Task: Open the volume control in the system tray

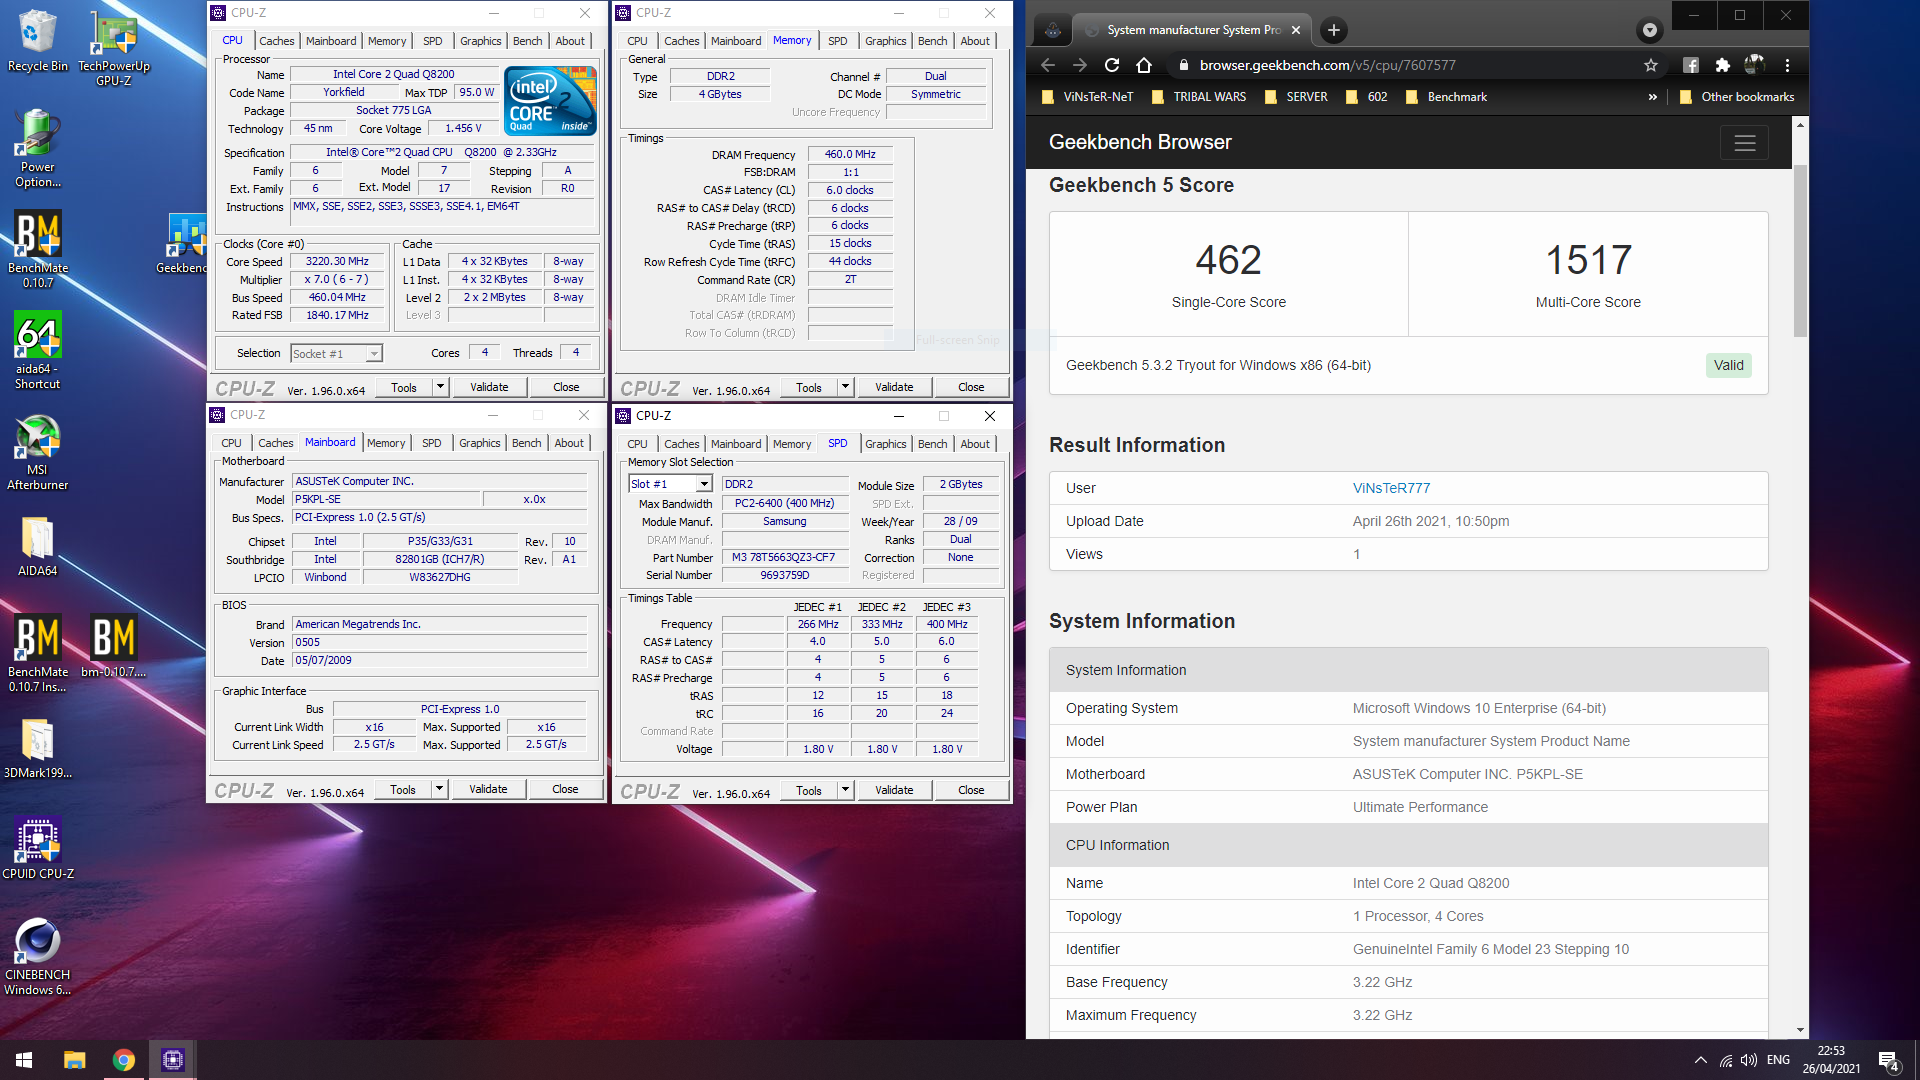Action: click(x=1749, y=1060)
